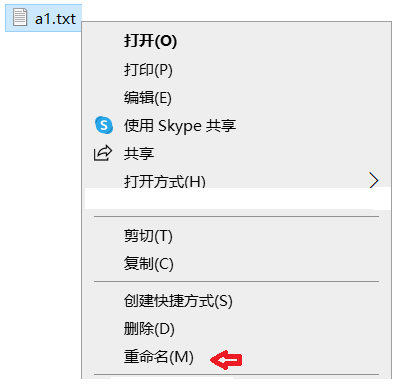Screen dimensions: 405x387
Task: Expand the 打开方式(H) submenu chevron
Action: (x=374, y=180)
